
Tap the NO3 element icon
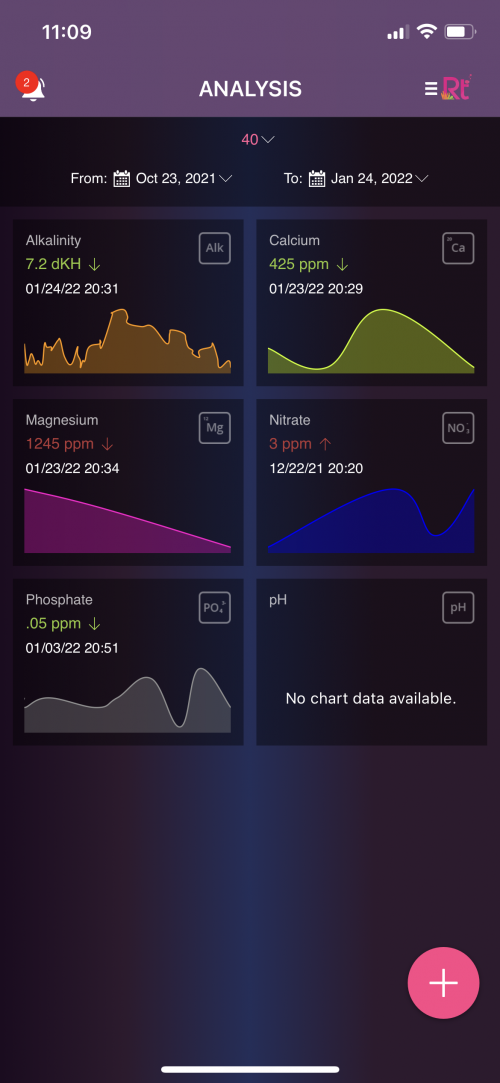tap(459, 428)
